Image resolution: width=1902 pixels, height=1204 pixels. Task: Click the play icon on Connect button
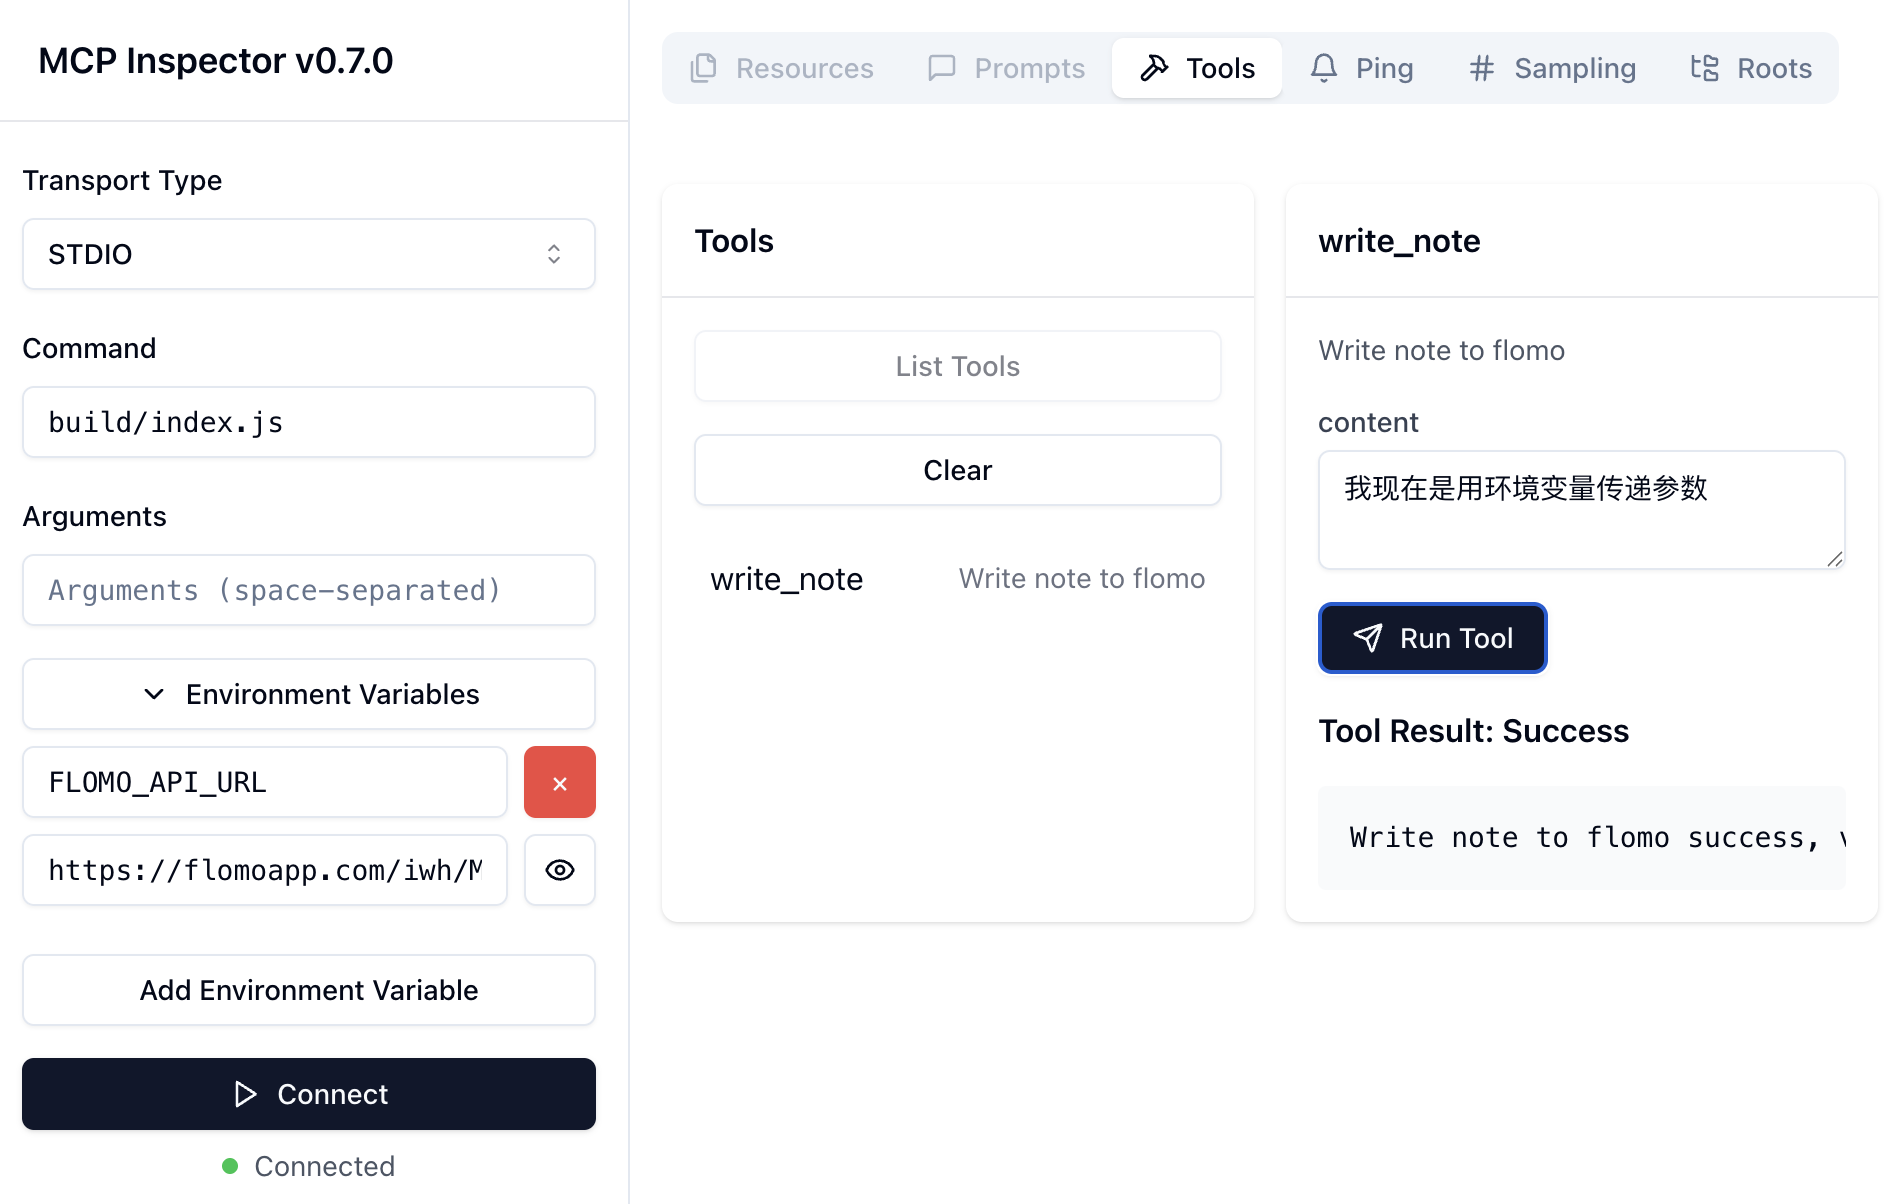coord(245,1094)
